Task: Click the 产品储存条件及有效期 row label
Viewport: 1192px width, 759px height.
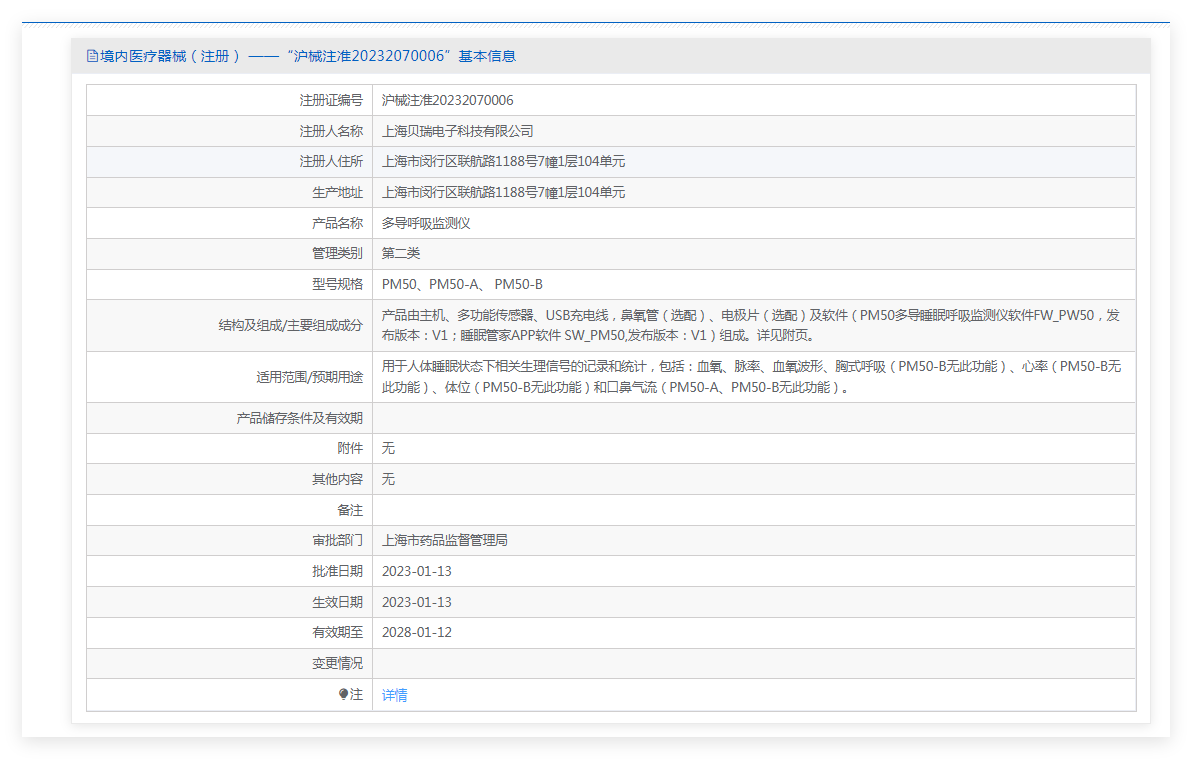Action: [299, 418]
